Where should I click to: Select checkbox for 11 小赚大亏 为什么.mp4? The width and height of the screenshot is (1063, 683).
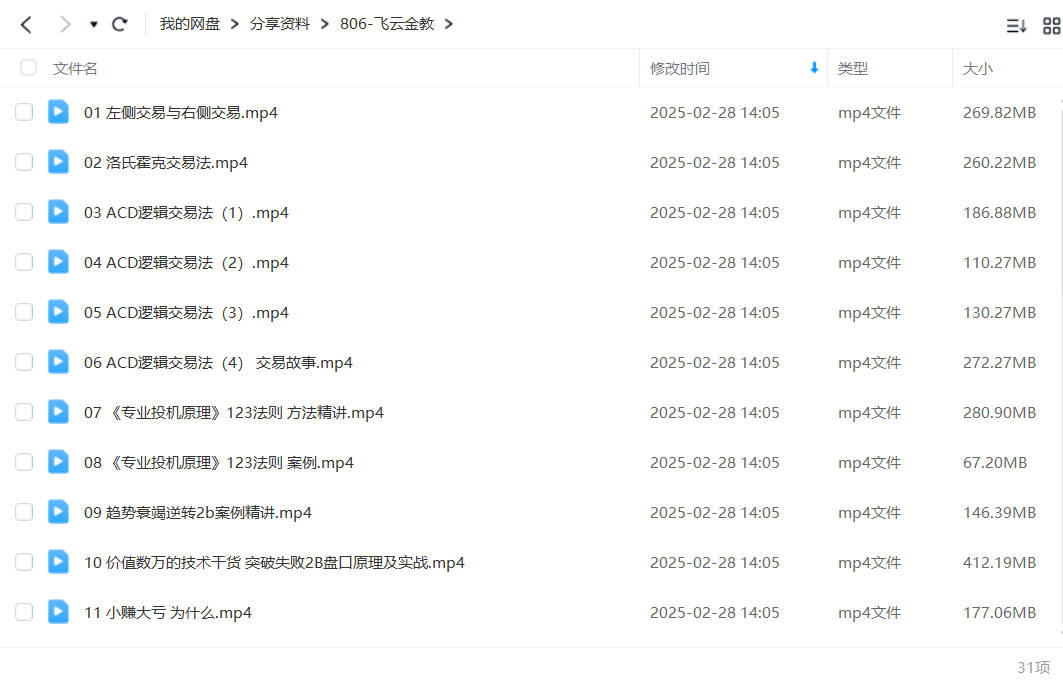24,612
